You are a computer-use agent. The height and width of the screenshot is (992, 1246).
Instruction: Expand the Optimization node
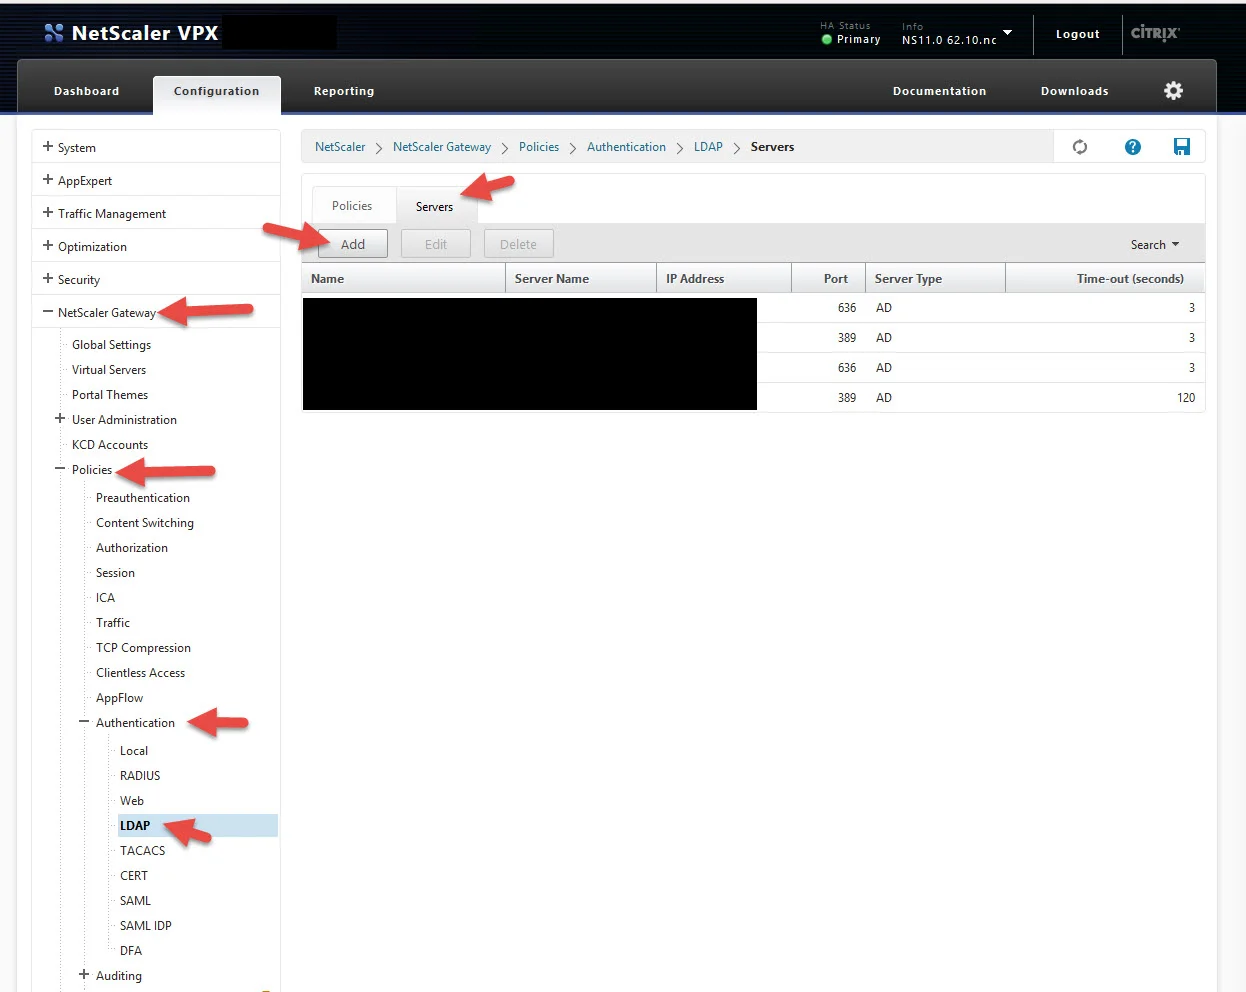click(x=47, y=246)
